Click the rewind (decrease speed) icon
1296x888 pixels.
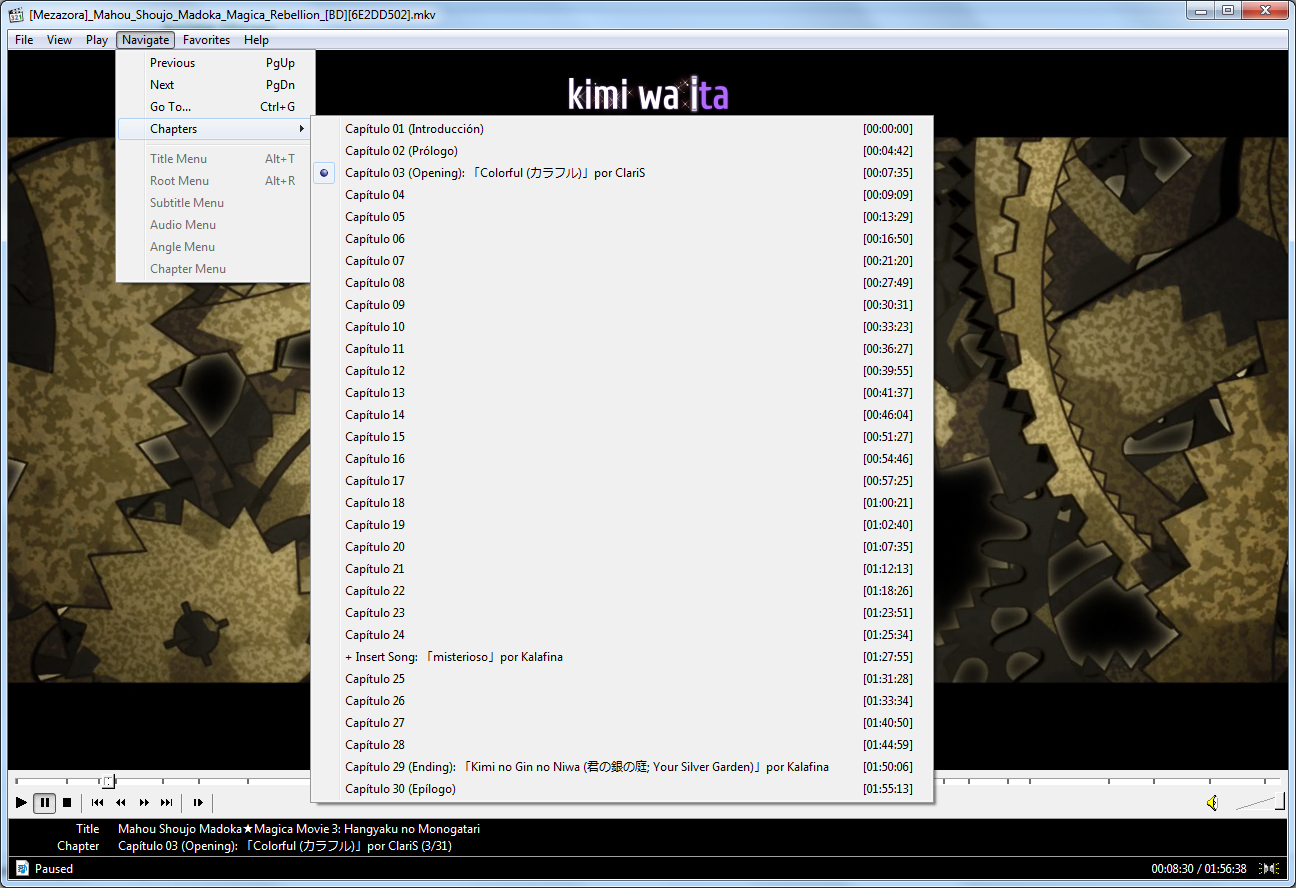point(120,802)
